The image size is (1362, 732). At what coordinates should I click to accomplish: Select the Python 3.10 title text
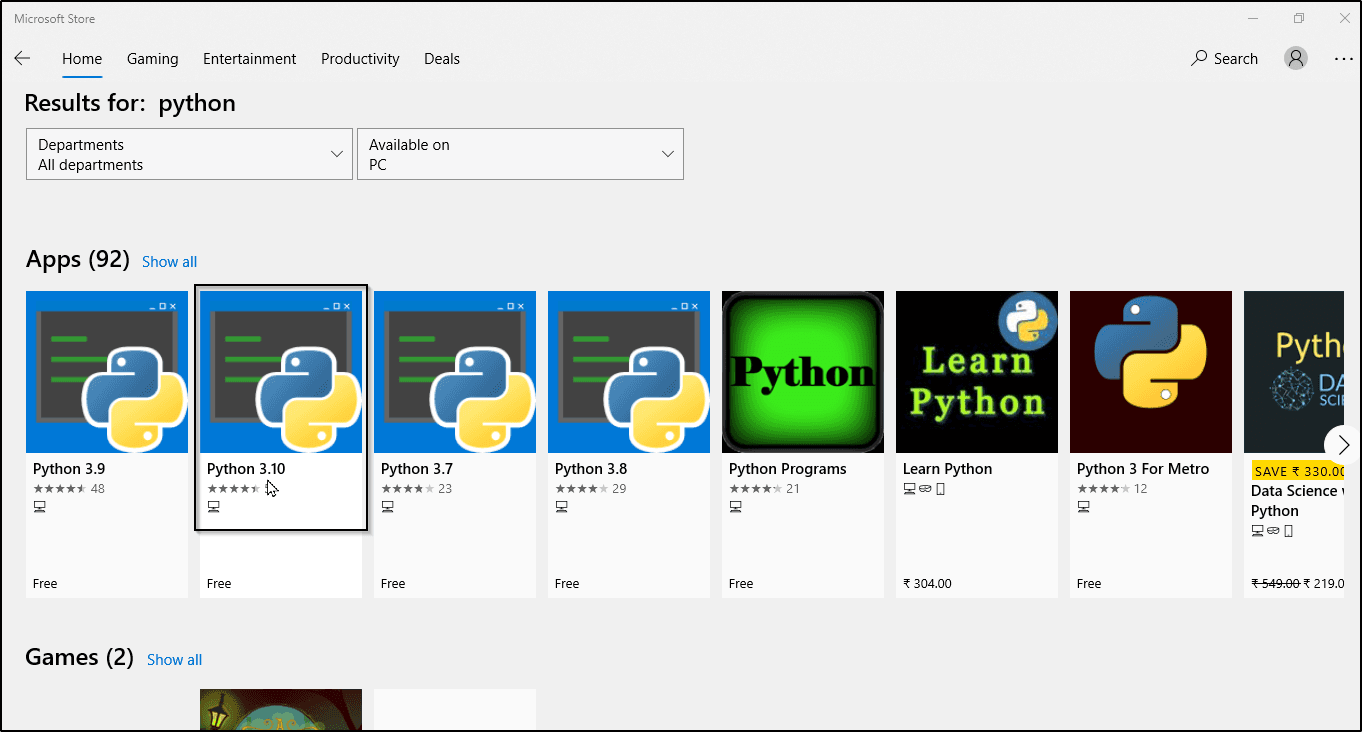click(246, 469)
